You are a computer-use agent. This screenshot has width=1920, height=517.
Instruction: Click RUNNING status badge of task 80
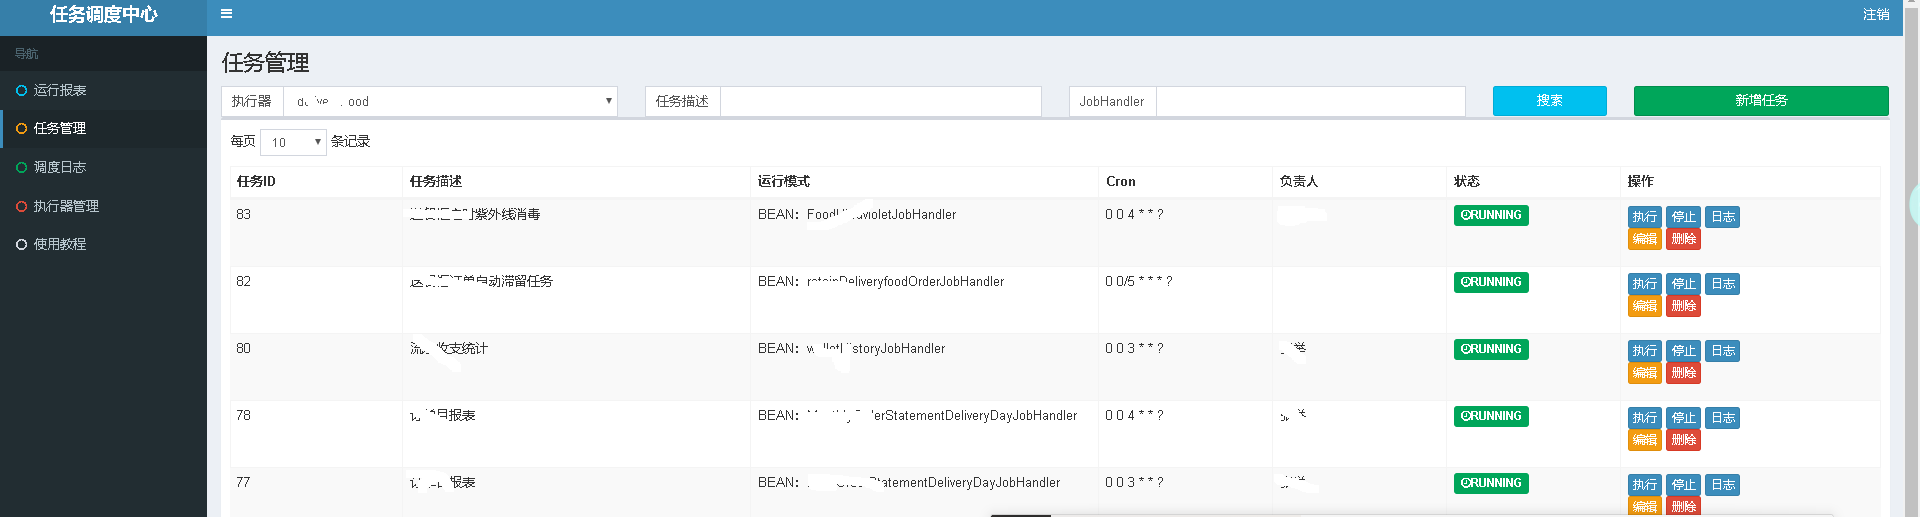click(1491, 349)
